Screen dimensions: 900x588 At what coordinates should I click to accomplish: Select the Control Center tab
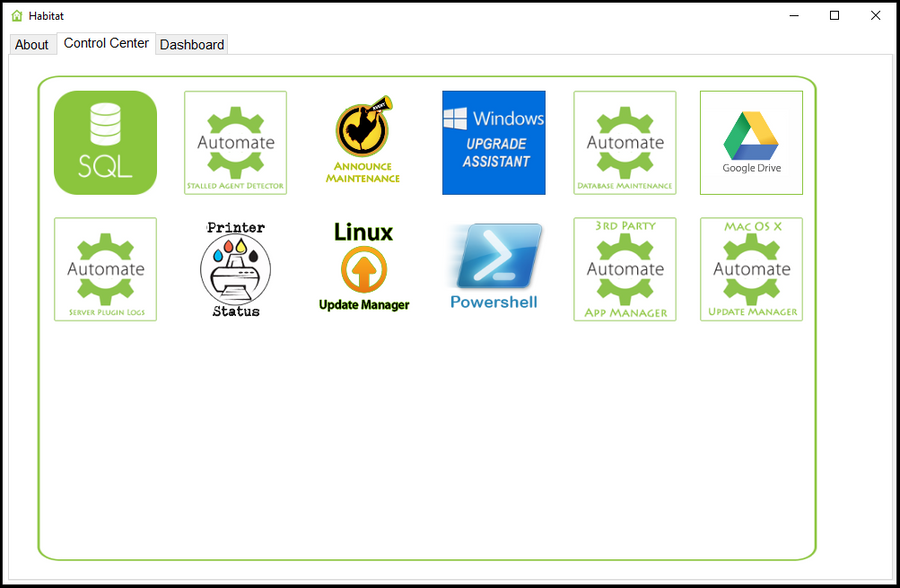click(106, 43)
